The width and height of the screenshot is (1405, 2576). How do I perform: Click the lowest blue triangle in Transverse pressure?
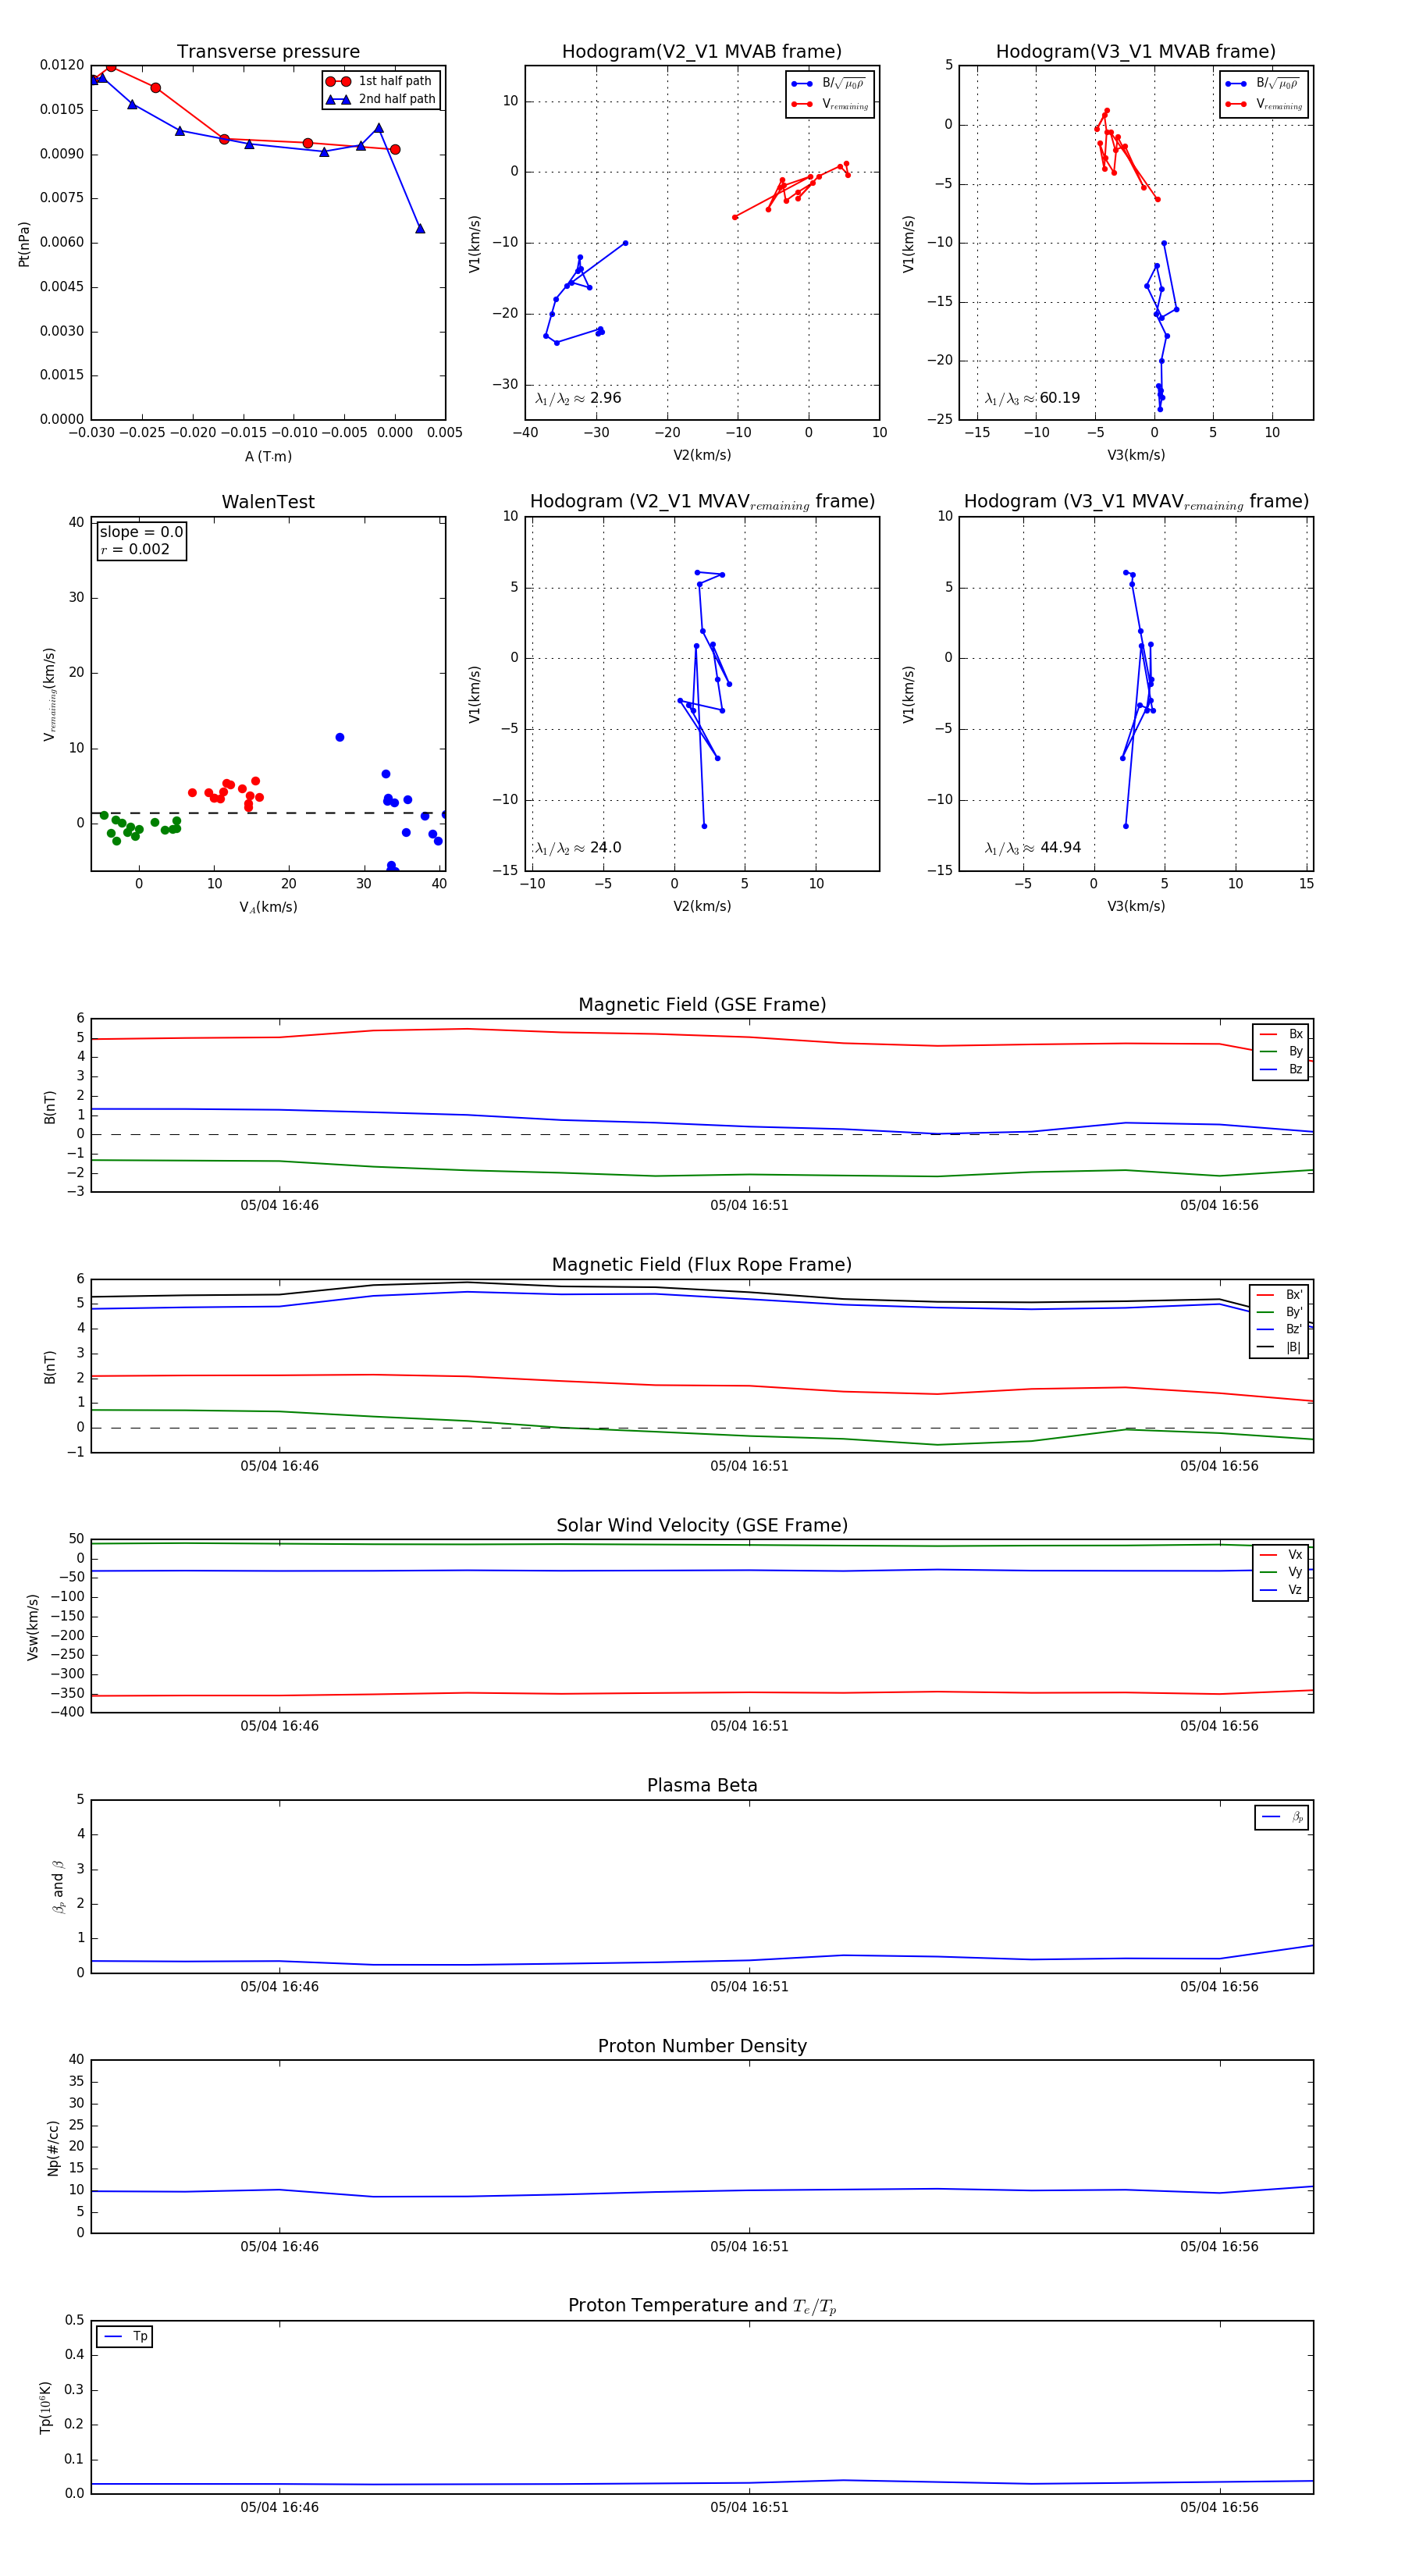coord(420,228)
